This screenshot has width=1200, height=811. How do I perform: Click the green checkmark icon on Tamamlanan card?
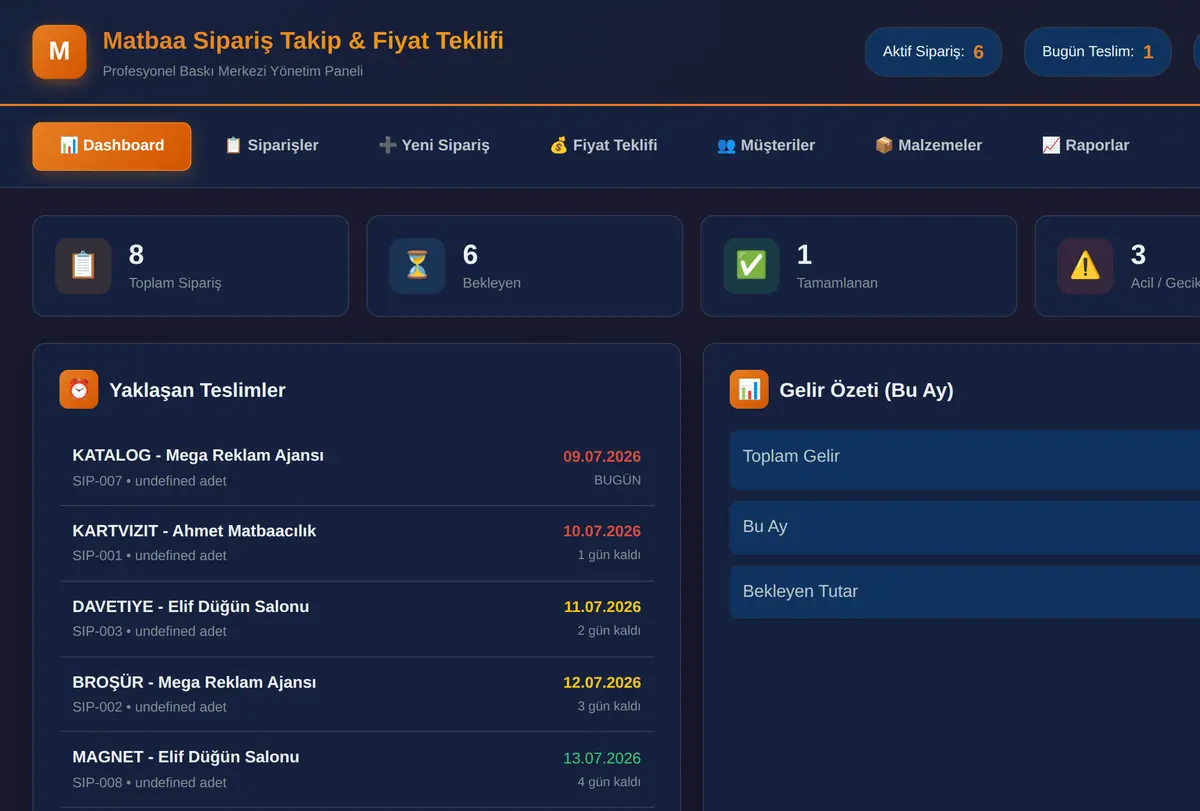(751, 266)
